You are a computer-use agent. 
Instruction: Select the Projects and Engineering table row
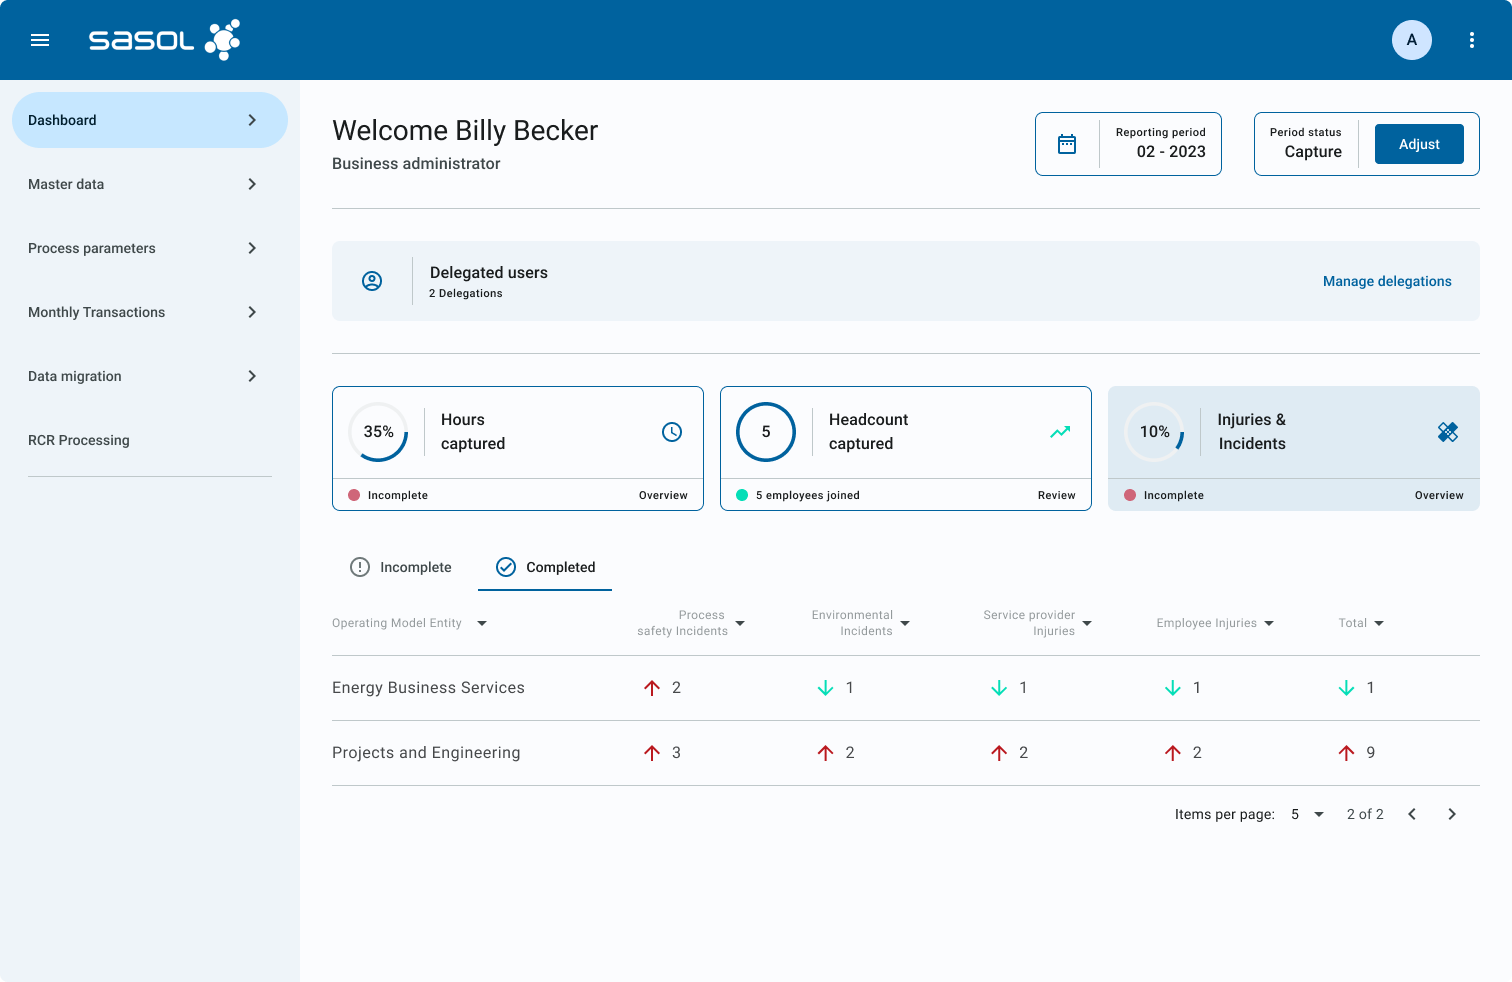point(426,752)
